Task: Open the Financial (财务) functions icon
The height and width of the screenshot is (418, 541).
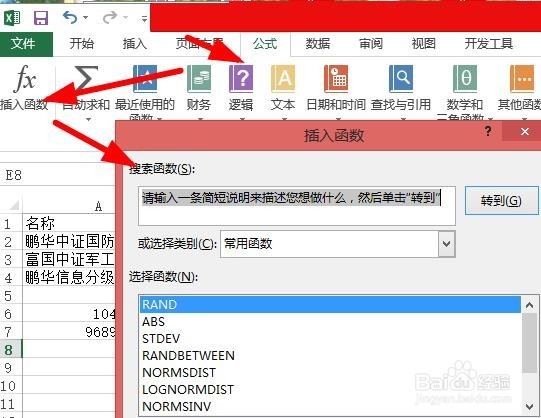Action: (x=199, y=79)
